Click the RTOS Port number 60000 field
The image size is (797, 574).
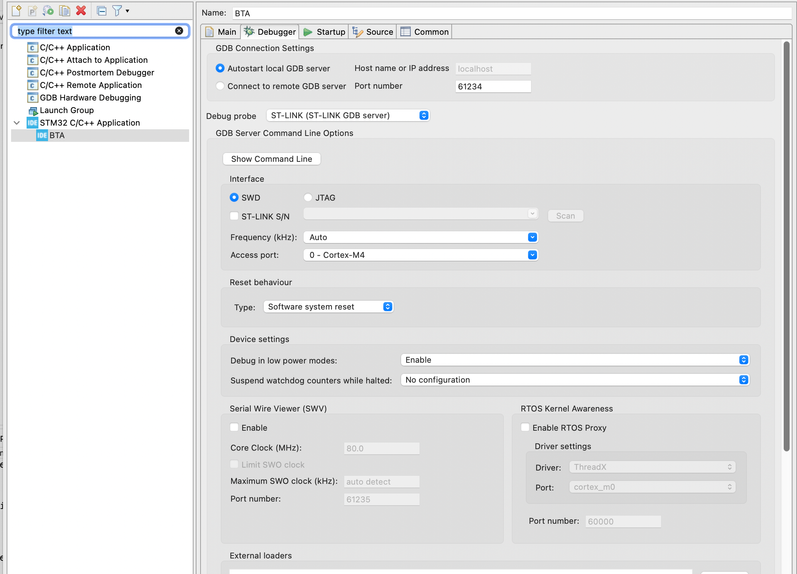click(x=623, y=521)
